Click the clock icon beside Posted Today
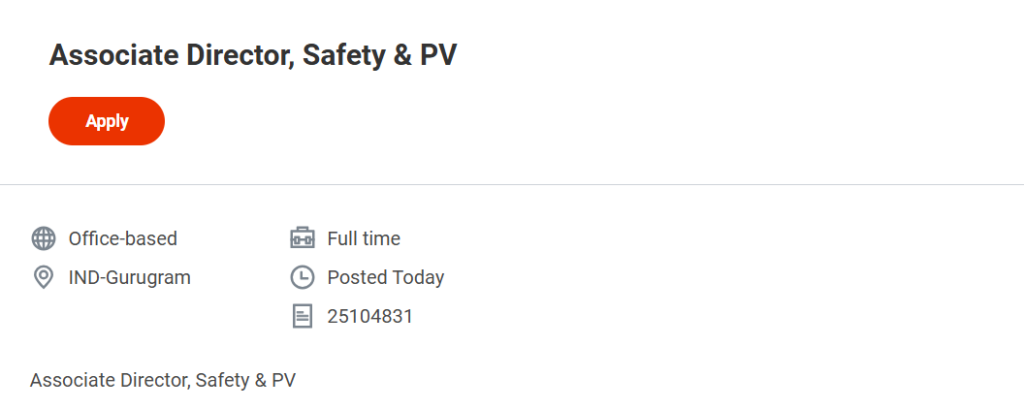1024x409 pixels. point(301,277)
